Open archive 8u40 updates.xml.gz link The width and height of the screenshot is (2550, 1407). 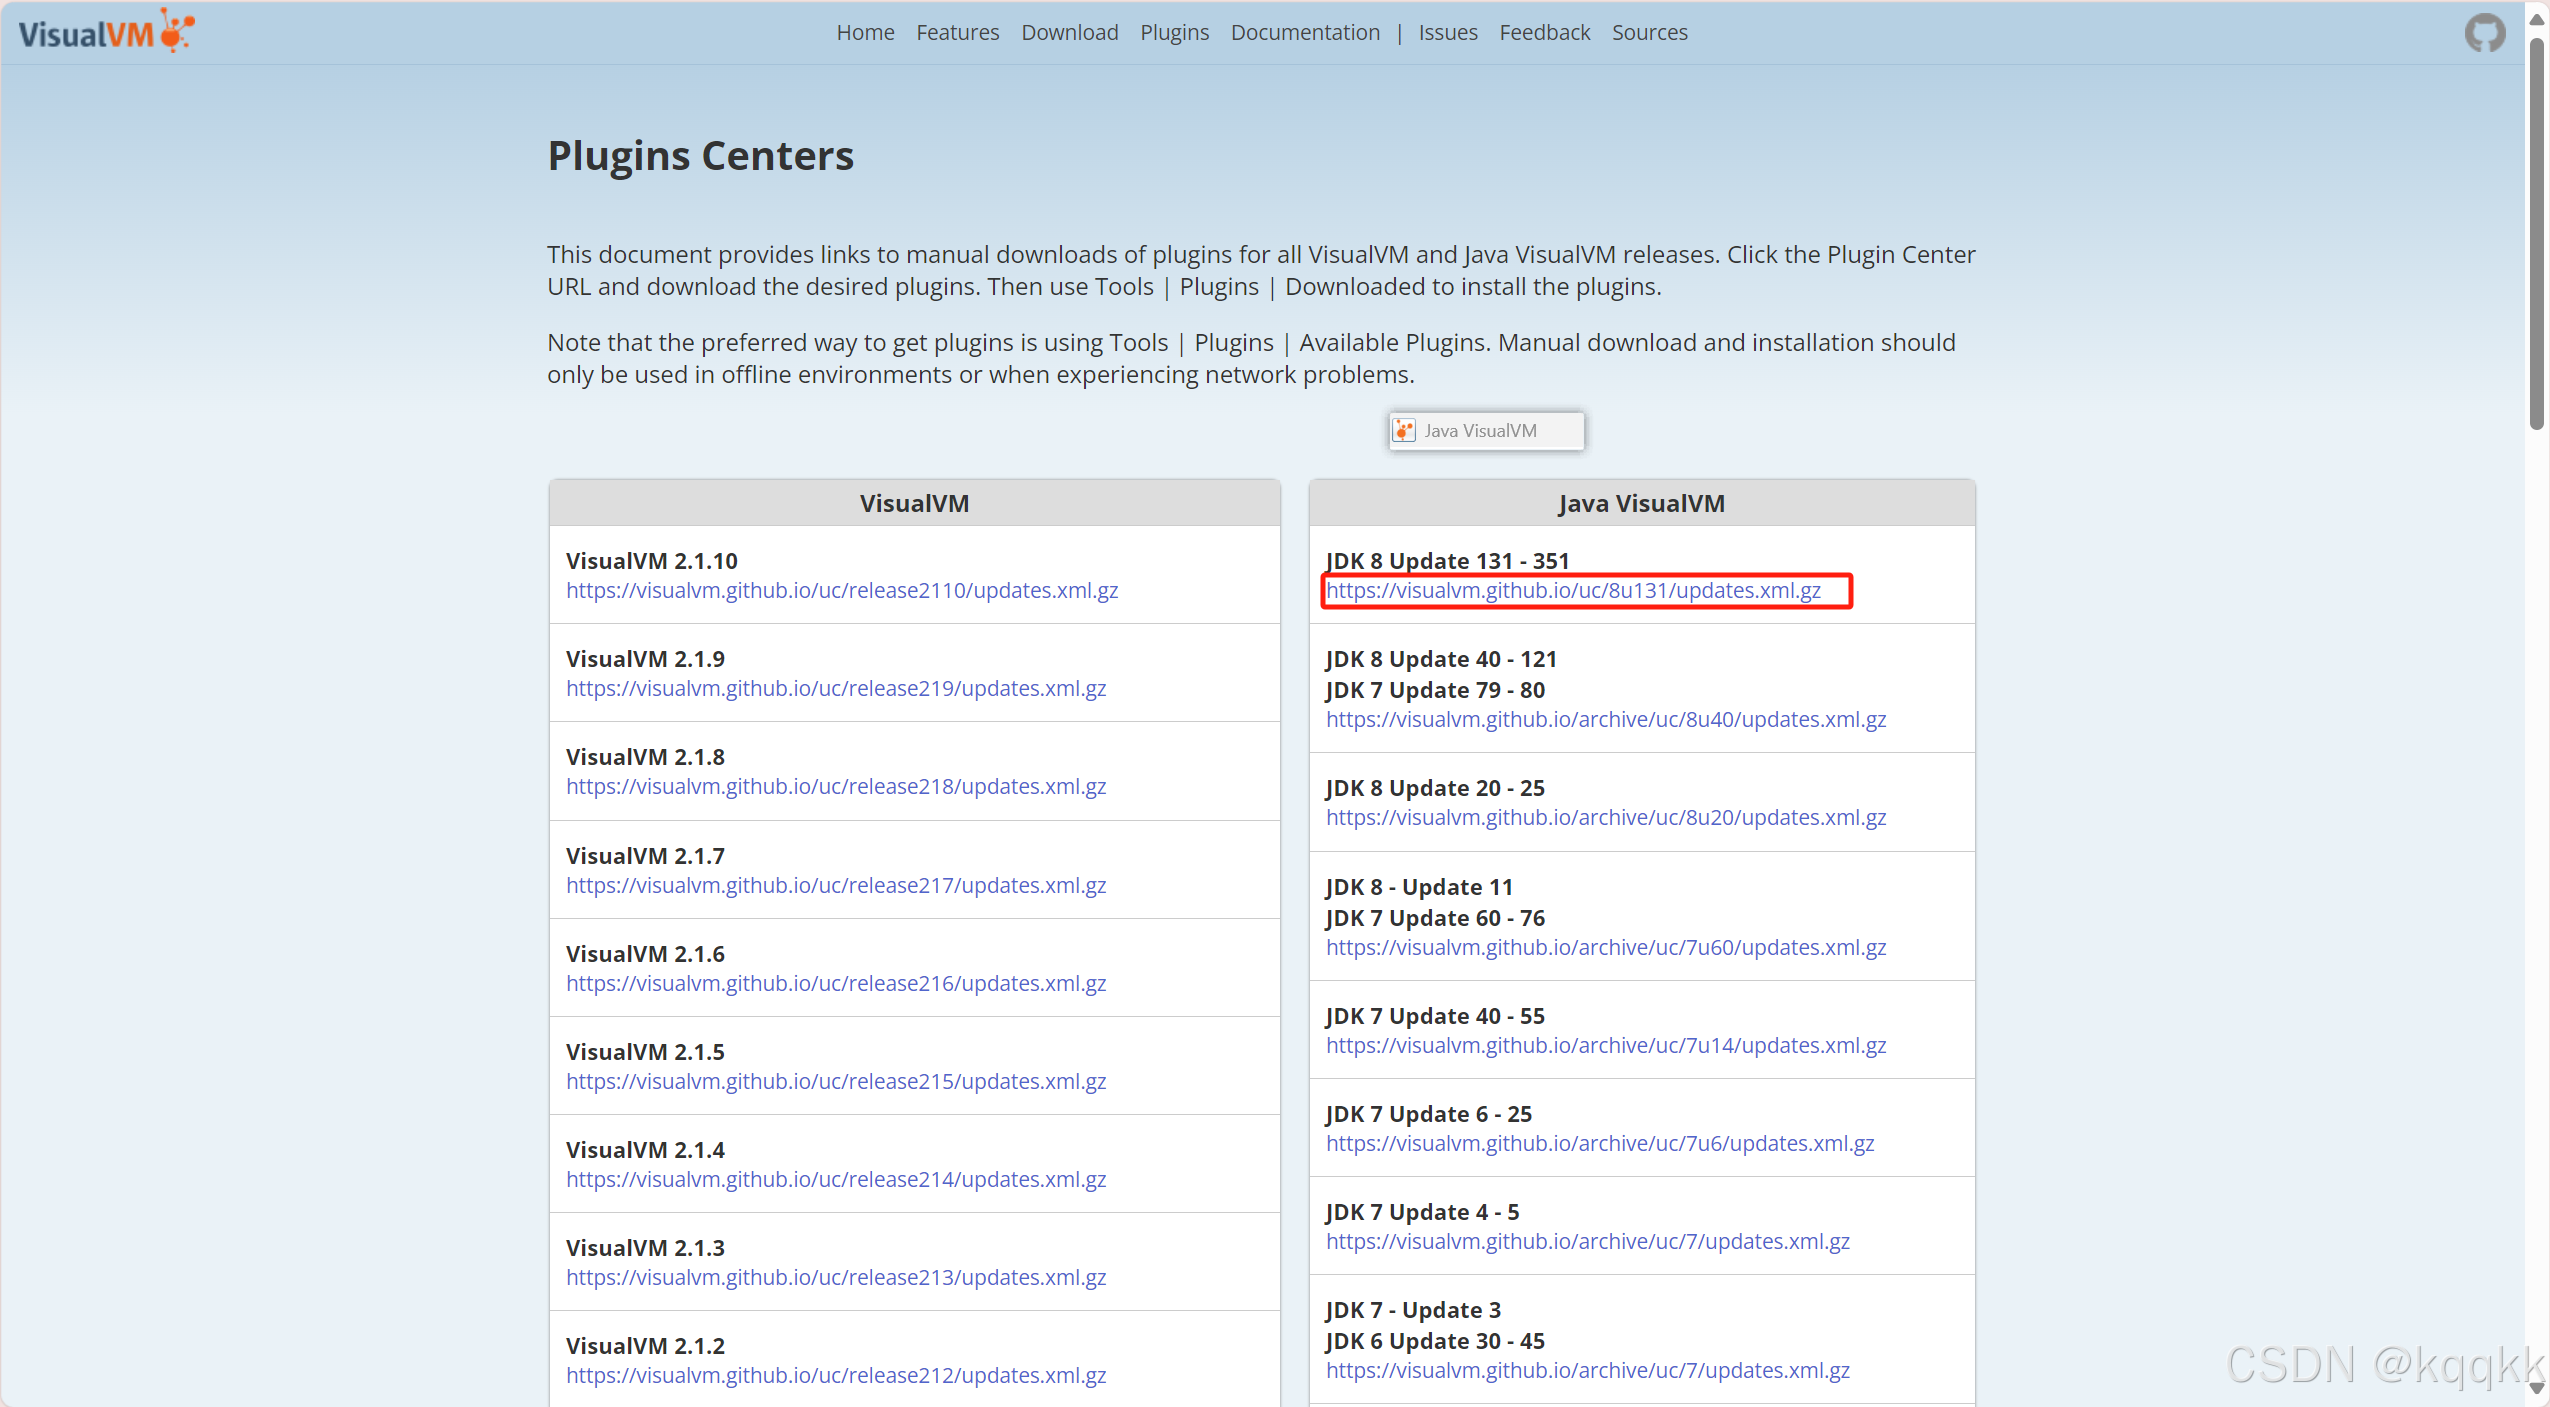(x=1605, y=720)
